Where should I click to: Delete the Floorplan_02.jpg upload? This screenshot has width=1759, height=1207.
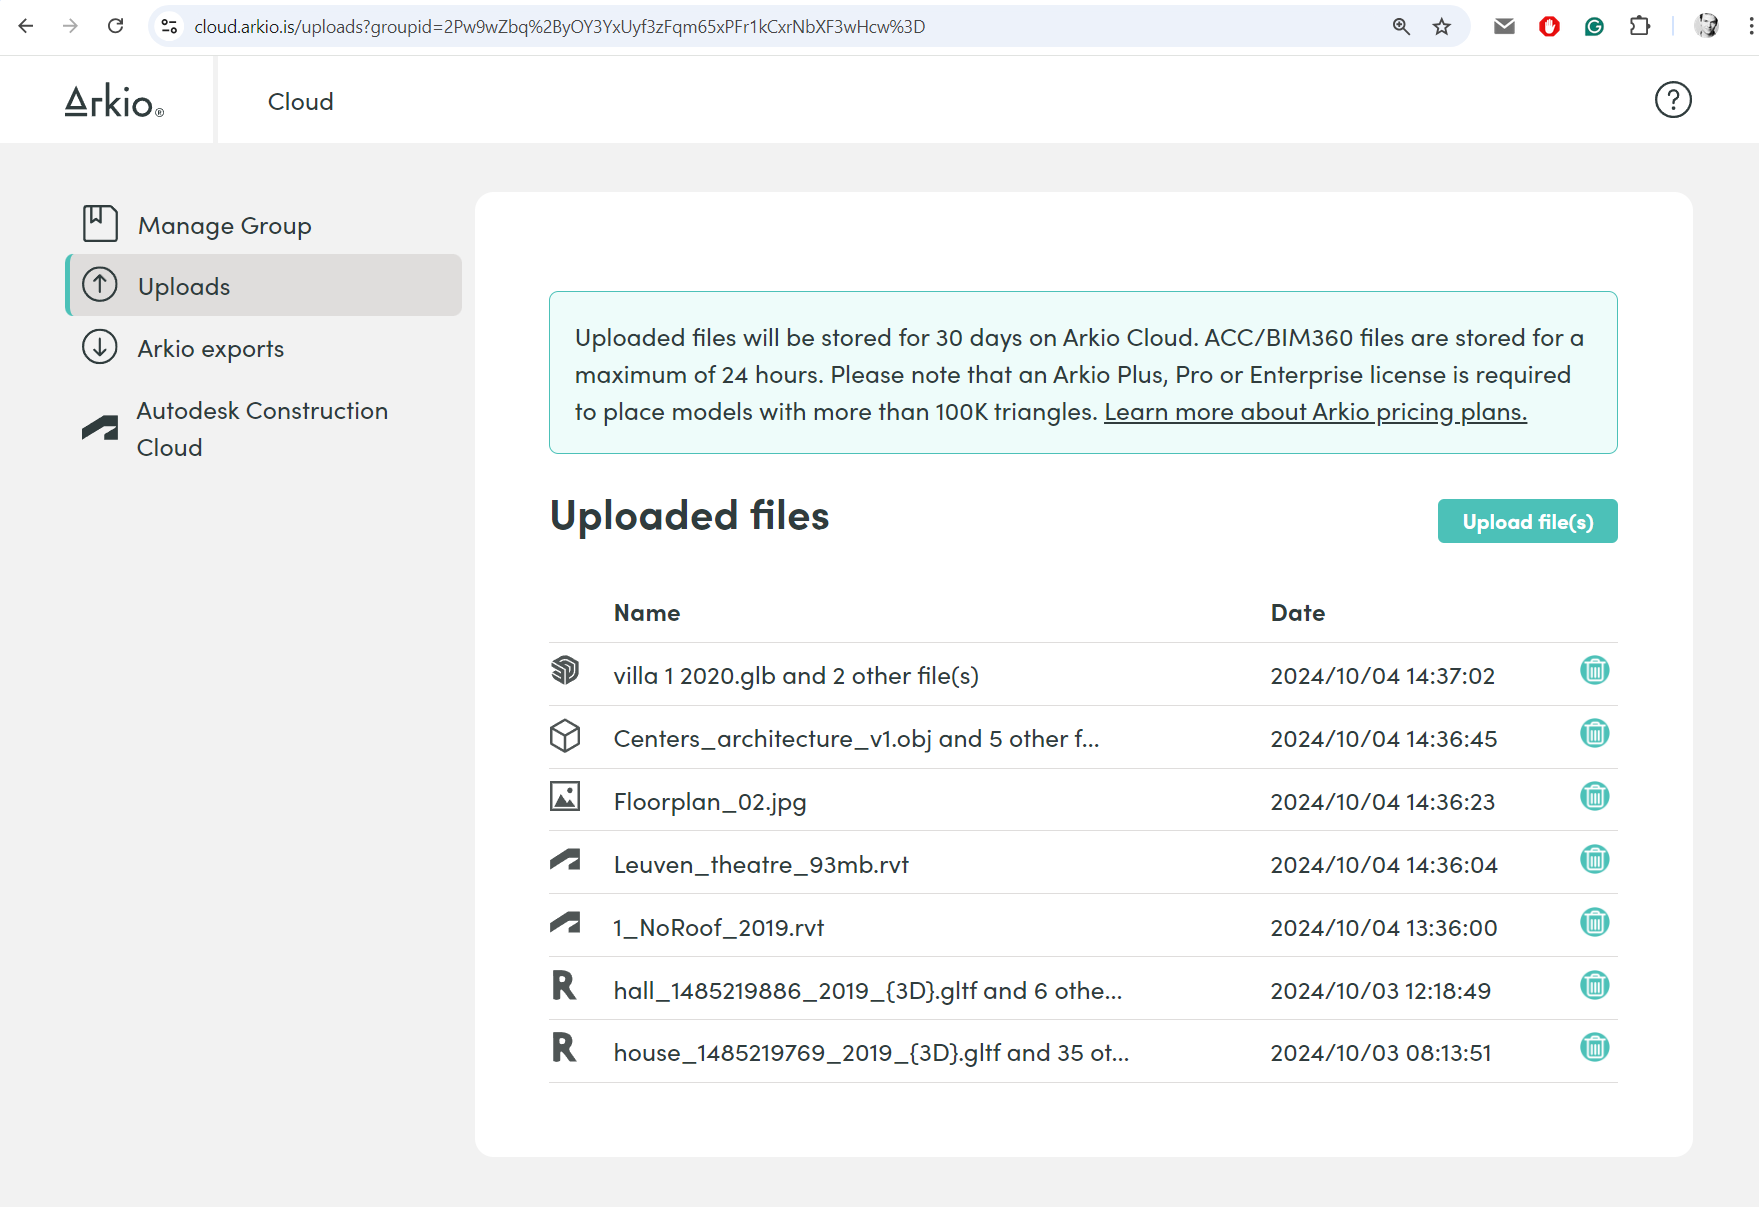coord(1594,796)
